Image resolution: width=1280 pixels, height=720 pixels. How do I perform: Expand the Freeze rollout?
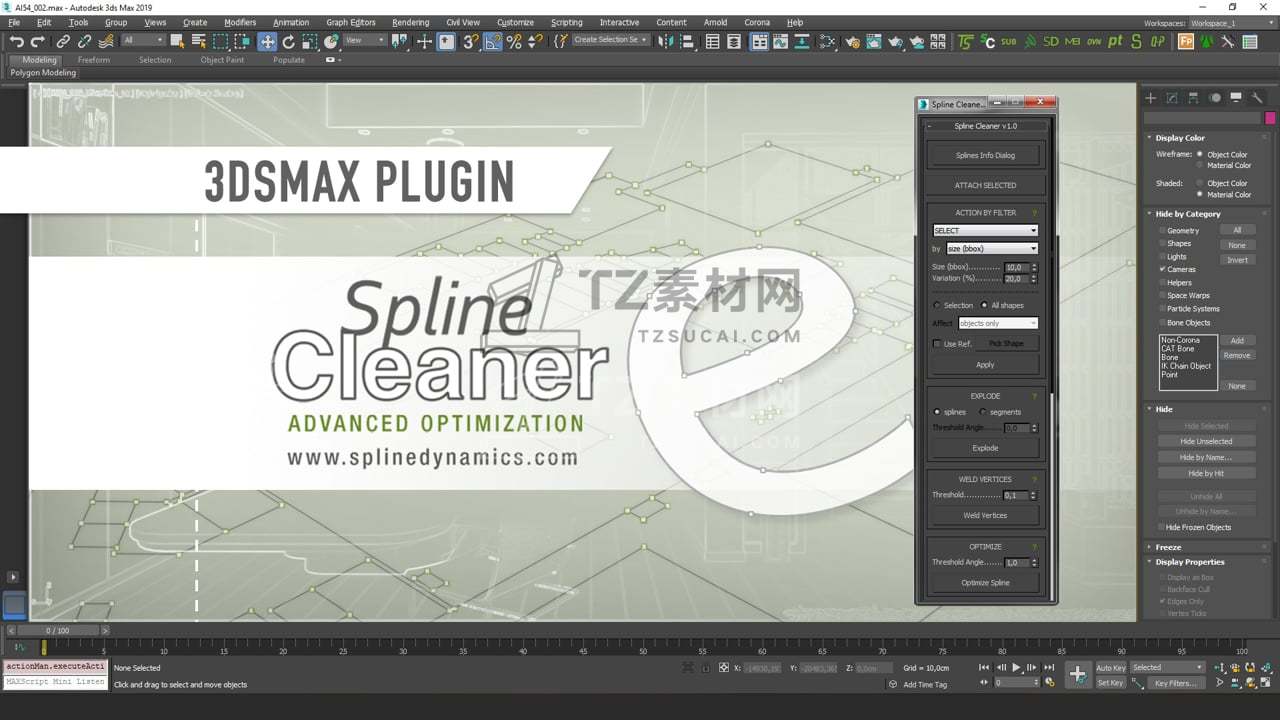point(1168,547)
